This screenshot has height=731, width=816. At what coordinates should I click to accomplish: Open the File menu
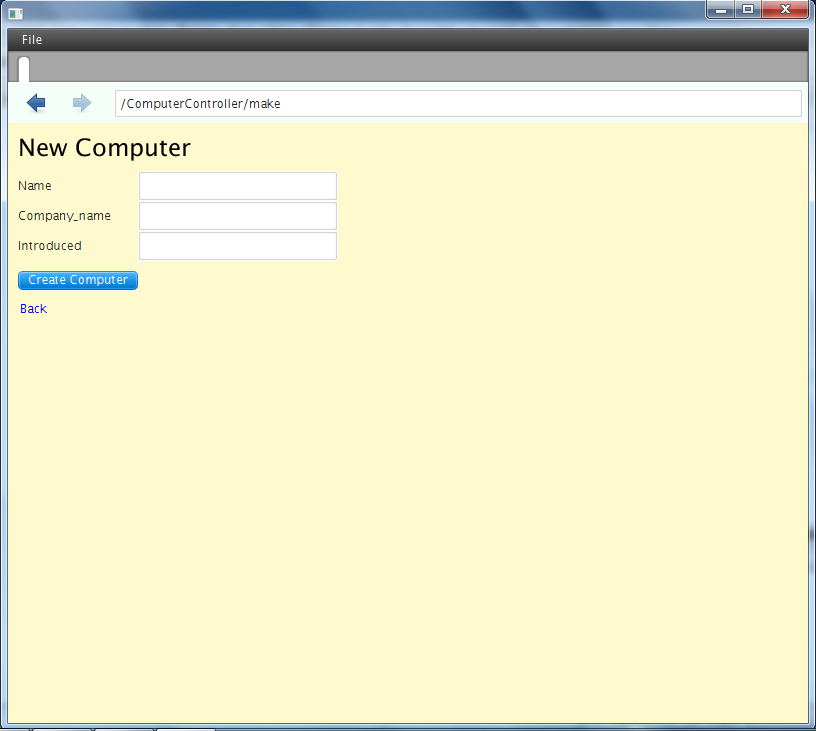coord(32,40)
